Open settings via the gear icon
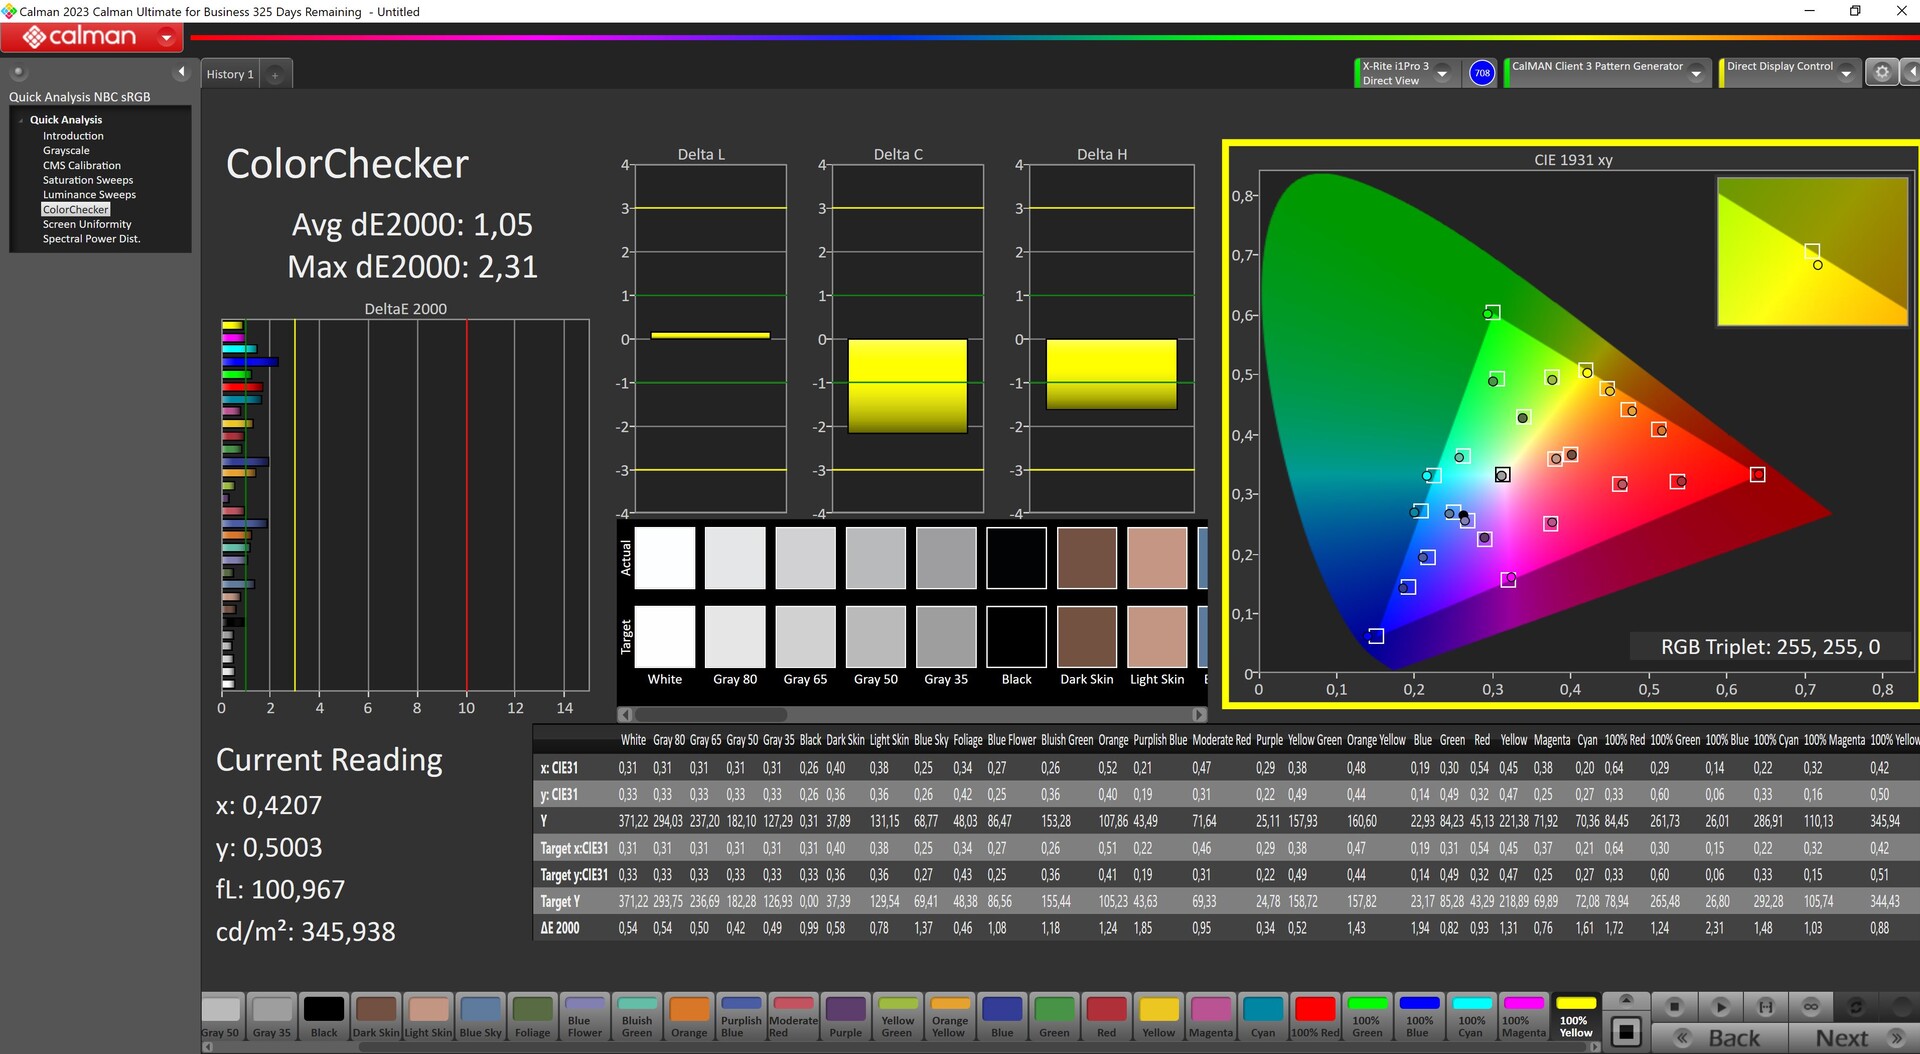 (x=1882, y=72)
